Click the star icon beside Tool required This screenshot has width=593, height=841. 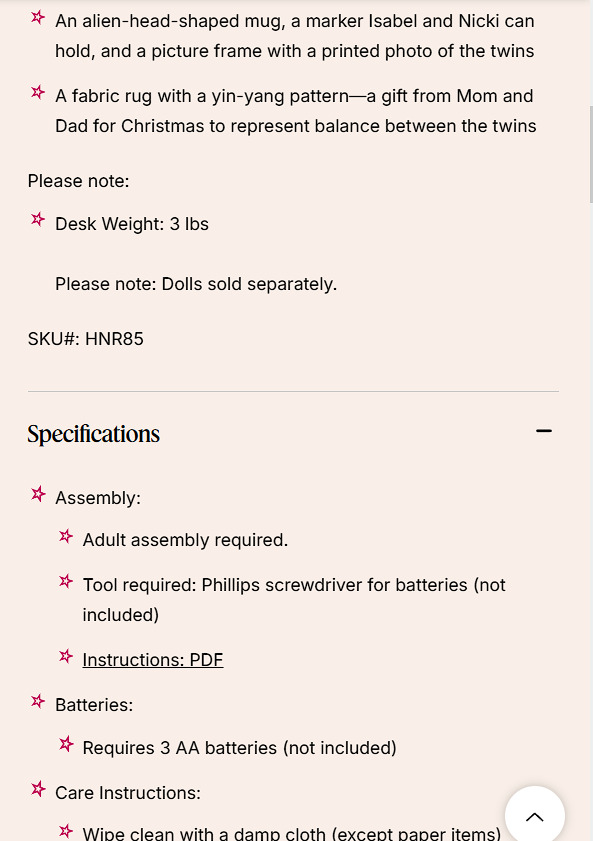[x=66, y=581]
